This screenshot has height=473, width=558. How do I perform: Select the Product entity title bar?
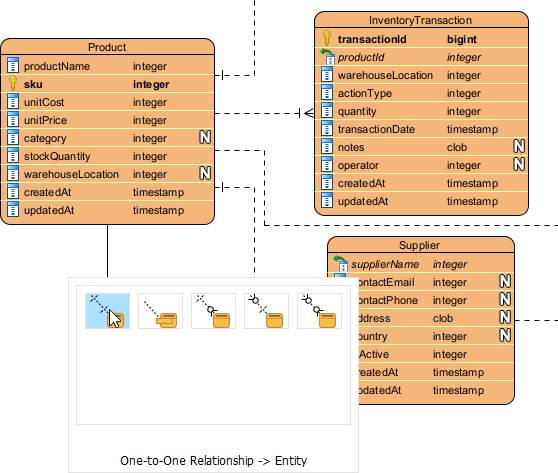(x=107, y=47)
